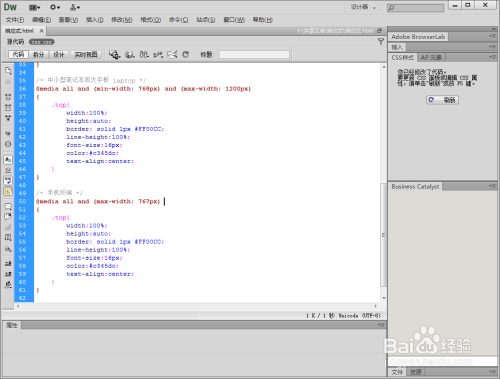The height and width of the screenshot is (379, 500).
Task: Click the restore document window icon
Action: [379, 31]
